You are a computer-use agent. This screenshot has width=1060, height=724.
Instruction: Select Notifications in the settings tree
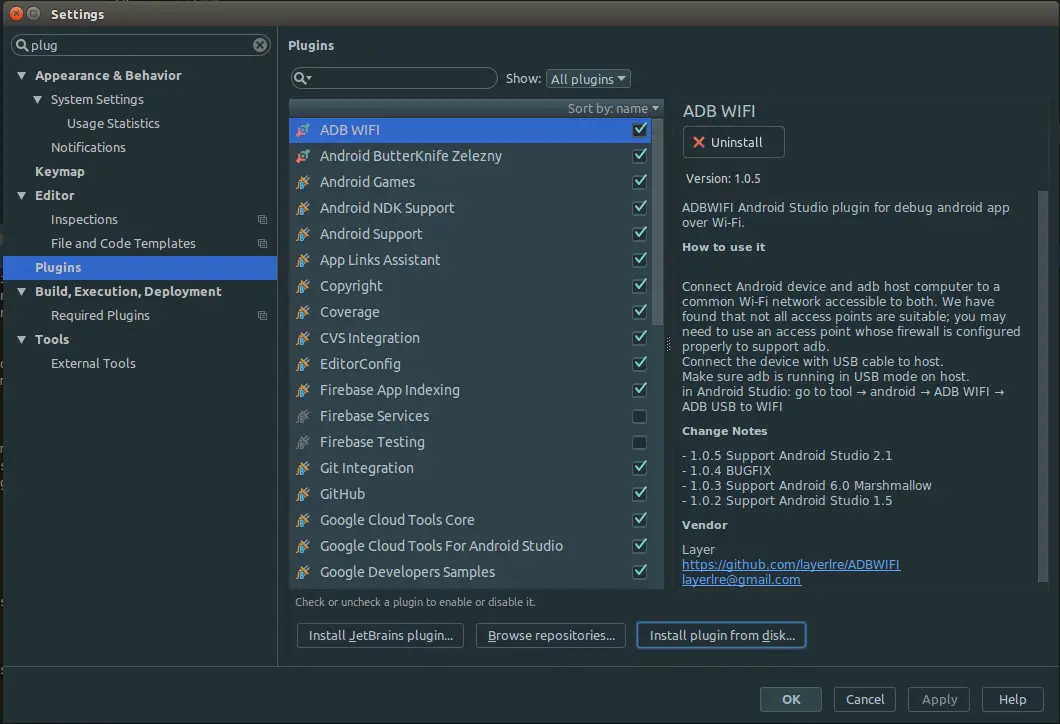[89, 147]
